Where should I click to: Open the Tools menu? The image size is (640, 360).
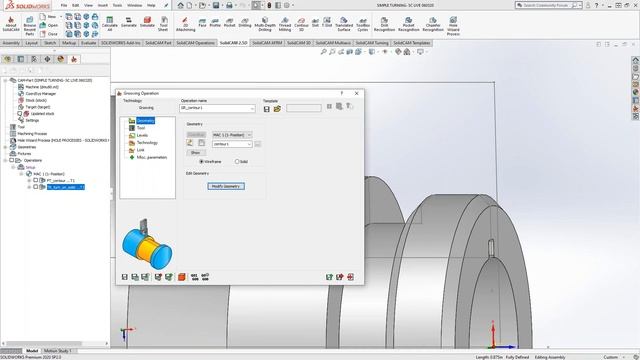pos(117,5)
